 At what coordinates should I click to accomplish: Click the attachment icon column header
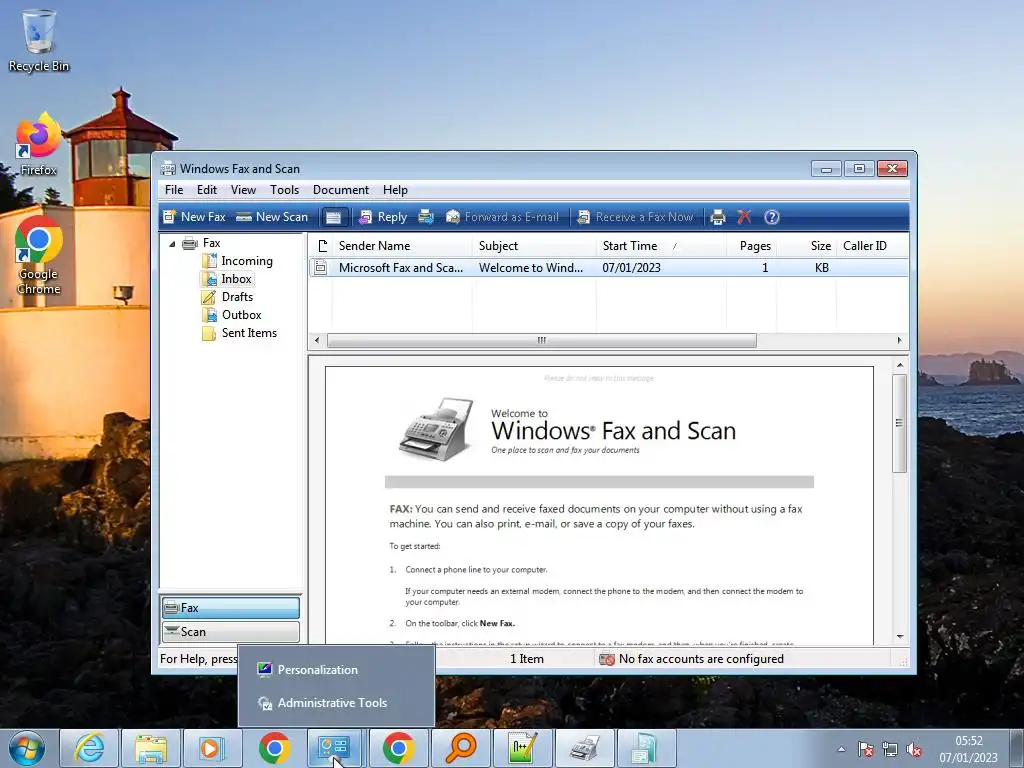tap(321, 246)
